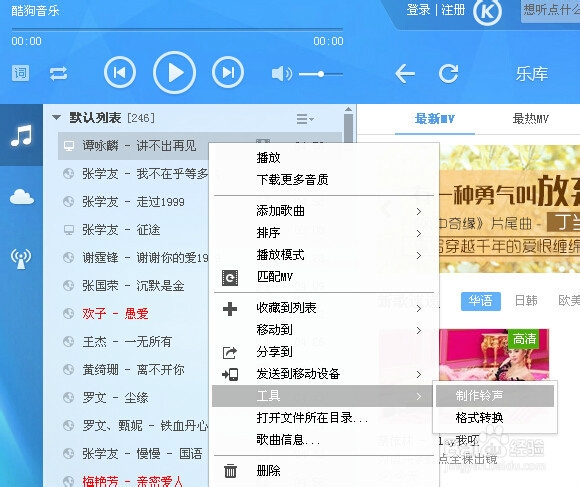
Task: Start playback with the play button
Action: point(174,72)
